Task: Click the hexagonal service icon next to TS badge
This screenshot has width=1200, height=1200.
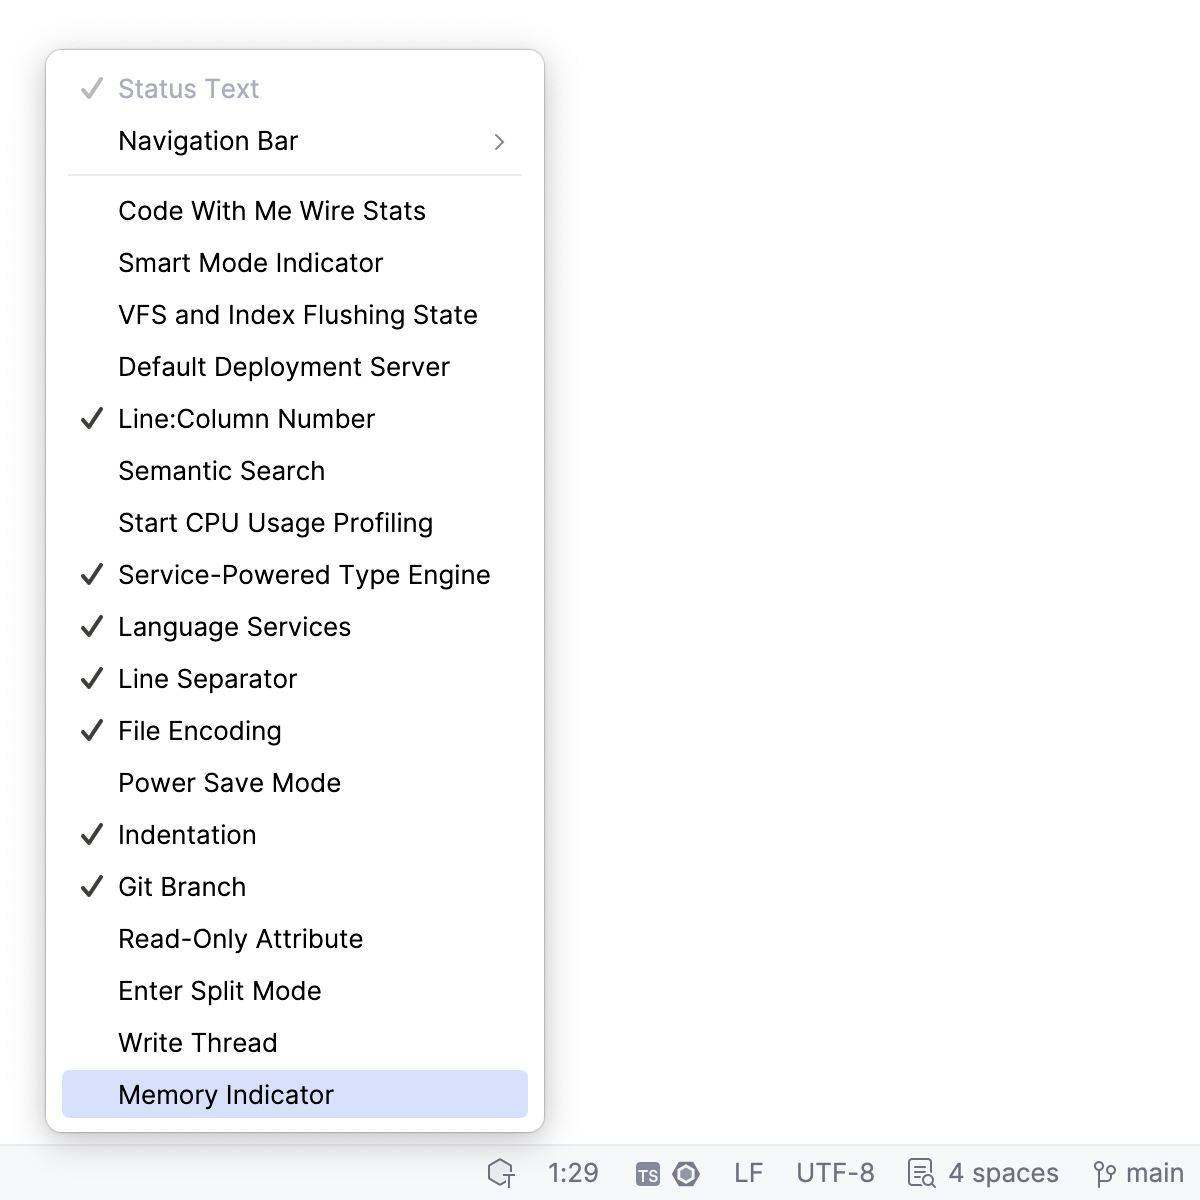Action: pos(688,1173)
